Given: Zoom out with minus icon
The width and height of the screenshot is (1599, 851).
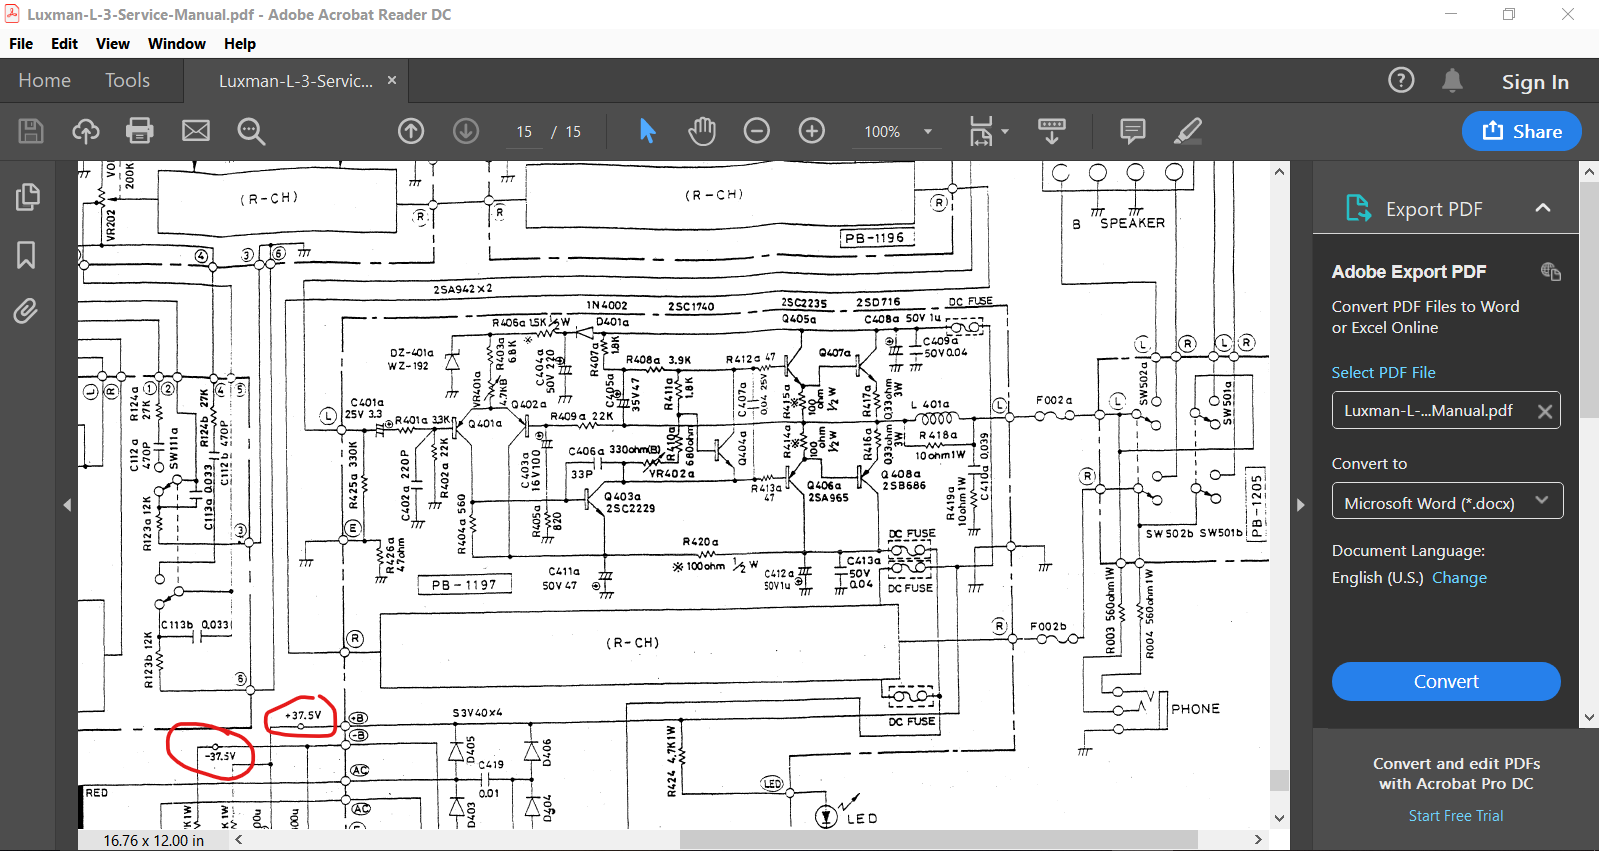Looking at the screenshot, I should 757,131.
